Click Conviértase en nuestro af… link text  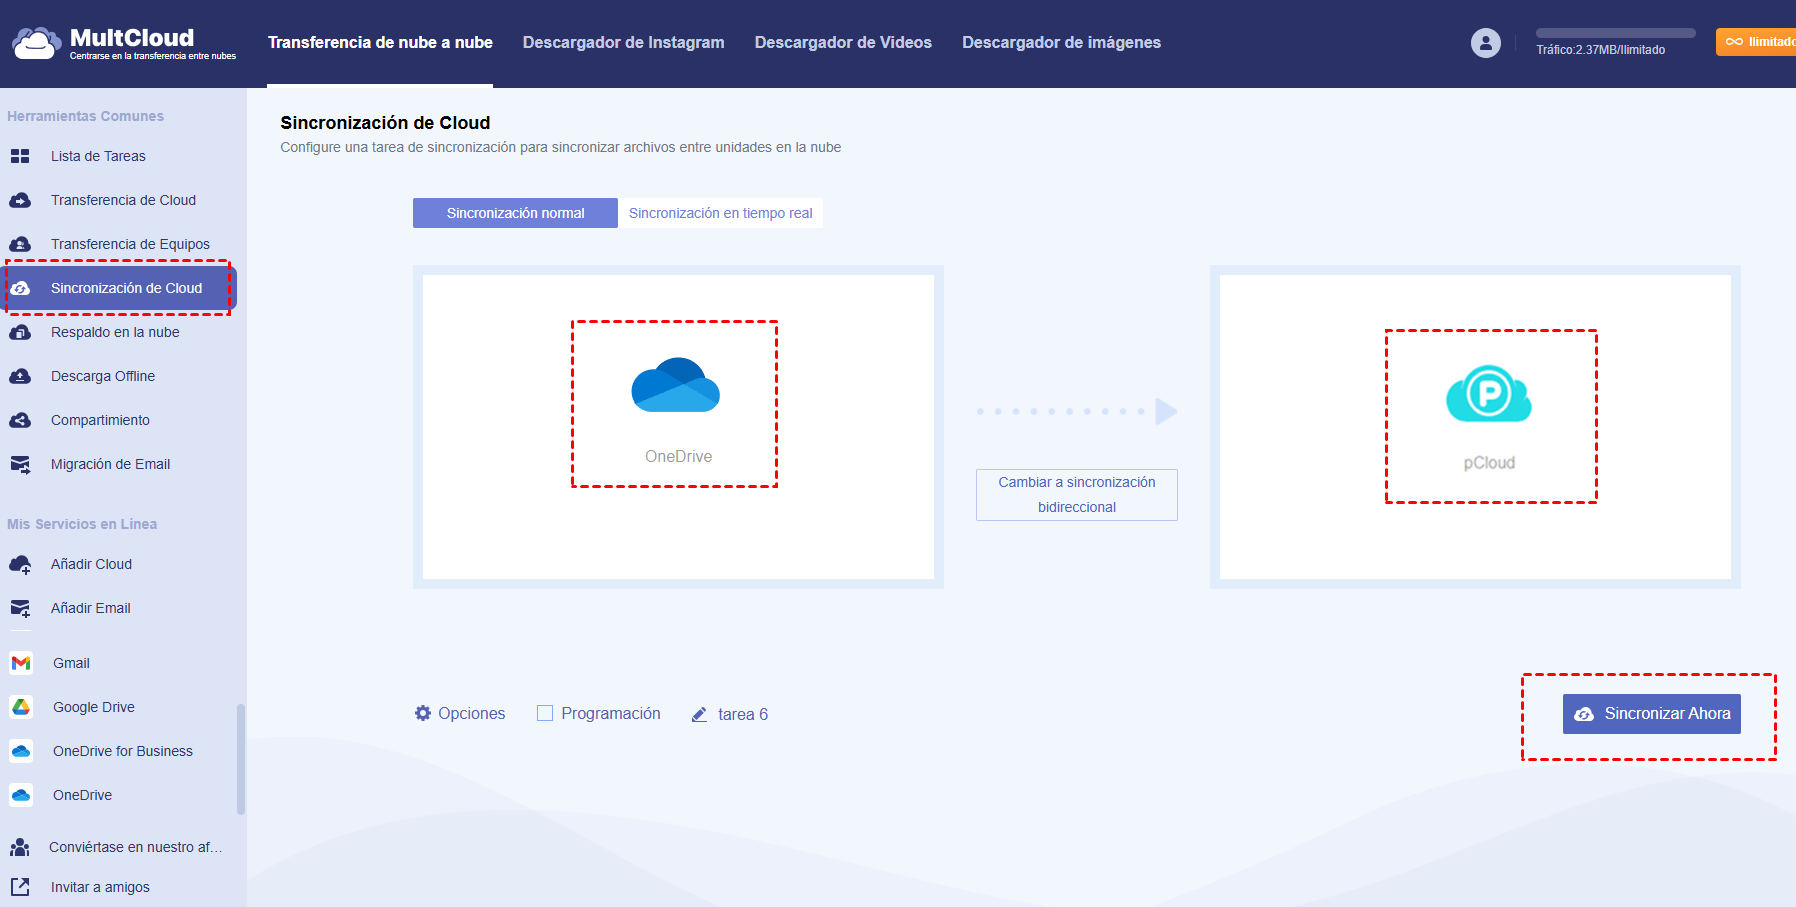136,847
